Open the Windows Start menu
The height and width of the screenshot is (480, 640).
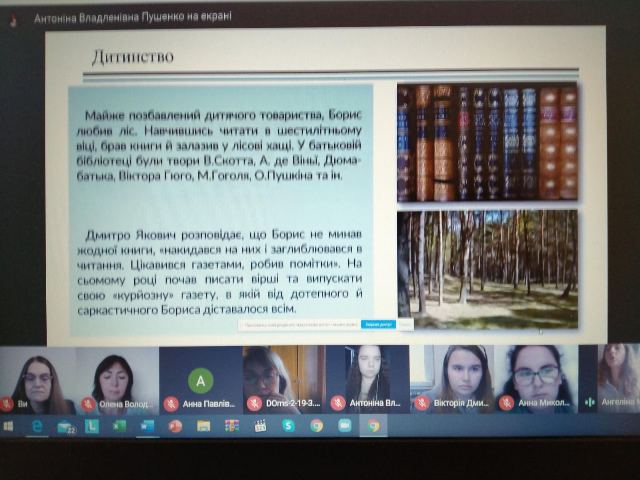point(8,427)
